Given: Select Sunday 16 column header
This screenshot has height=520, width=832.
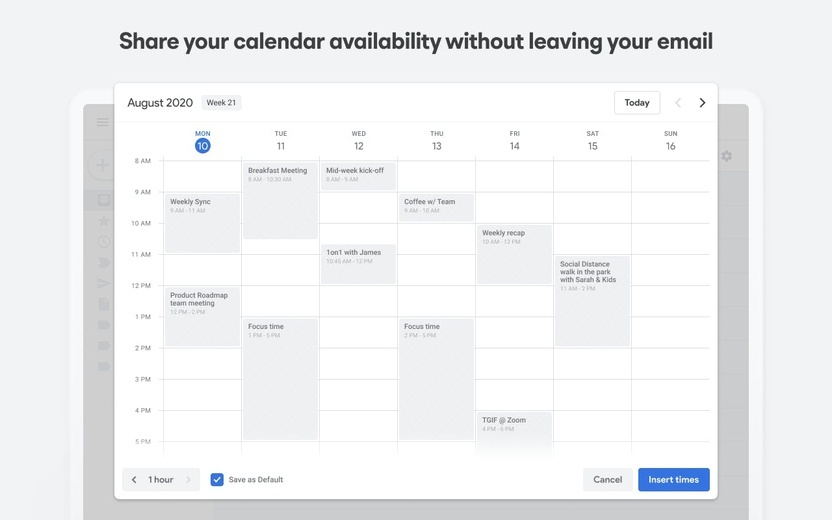Looking at the screenshot, I should coord(671,141).
